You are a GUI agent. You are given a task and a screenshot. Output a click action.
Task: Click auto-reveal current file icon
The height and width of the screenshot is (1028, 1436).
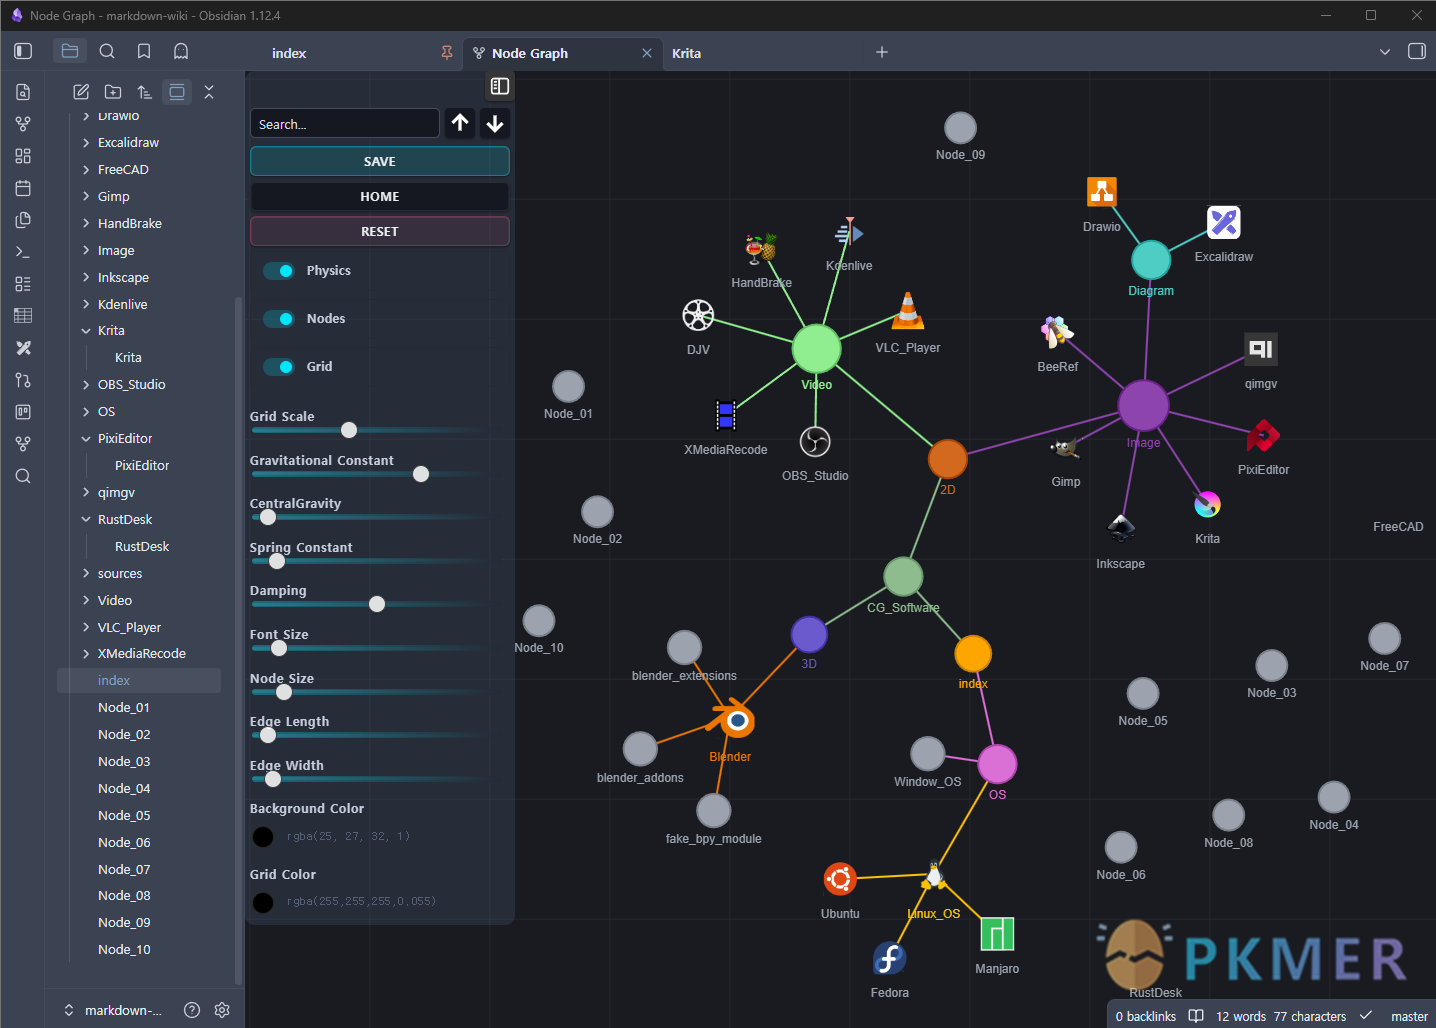tap(177, 92)
